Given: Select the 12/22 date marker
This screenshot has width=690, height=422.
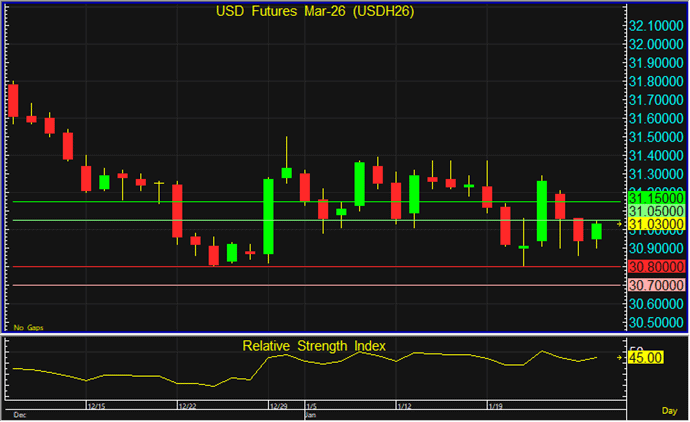Looking at the screenshot, I should pyautogui.click(x=189, y=406).
